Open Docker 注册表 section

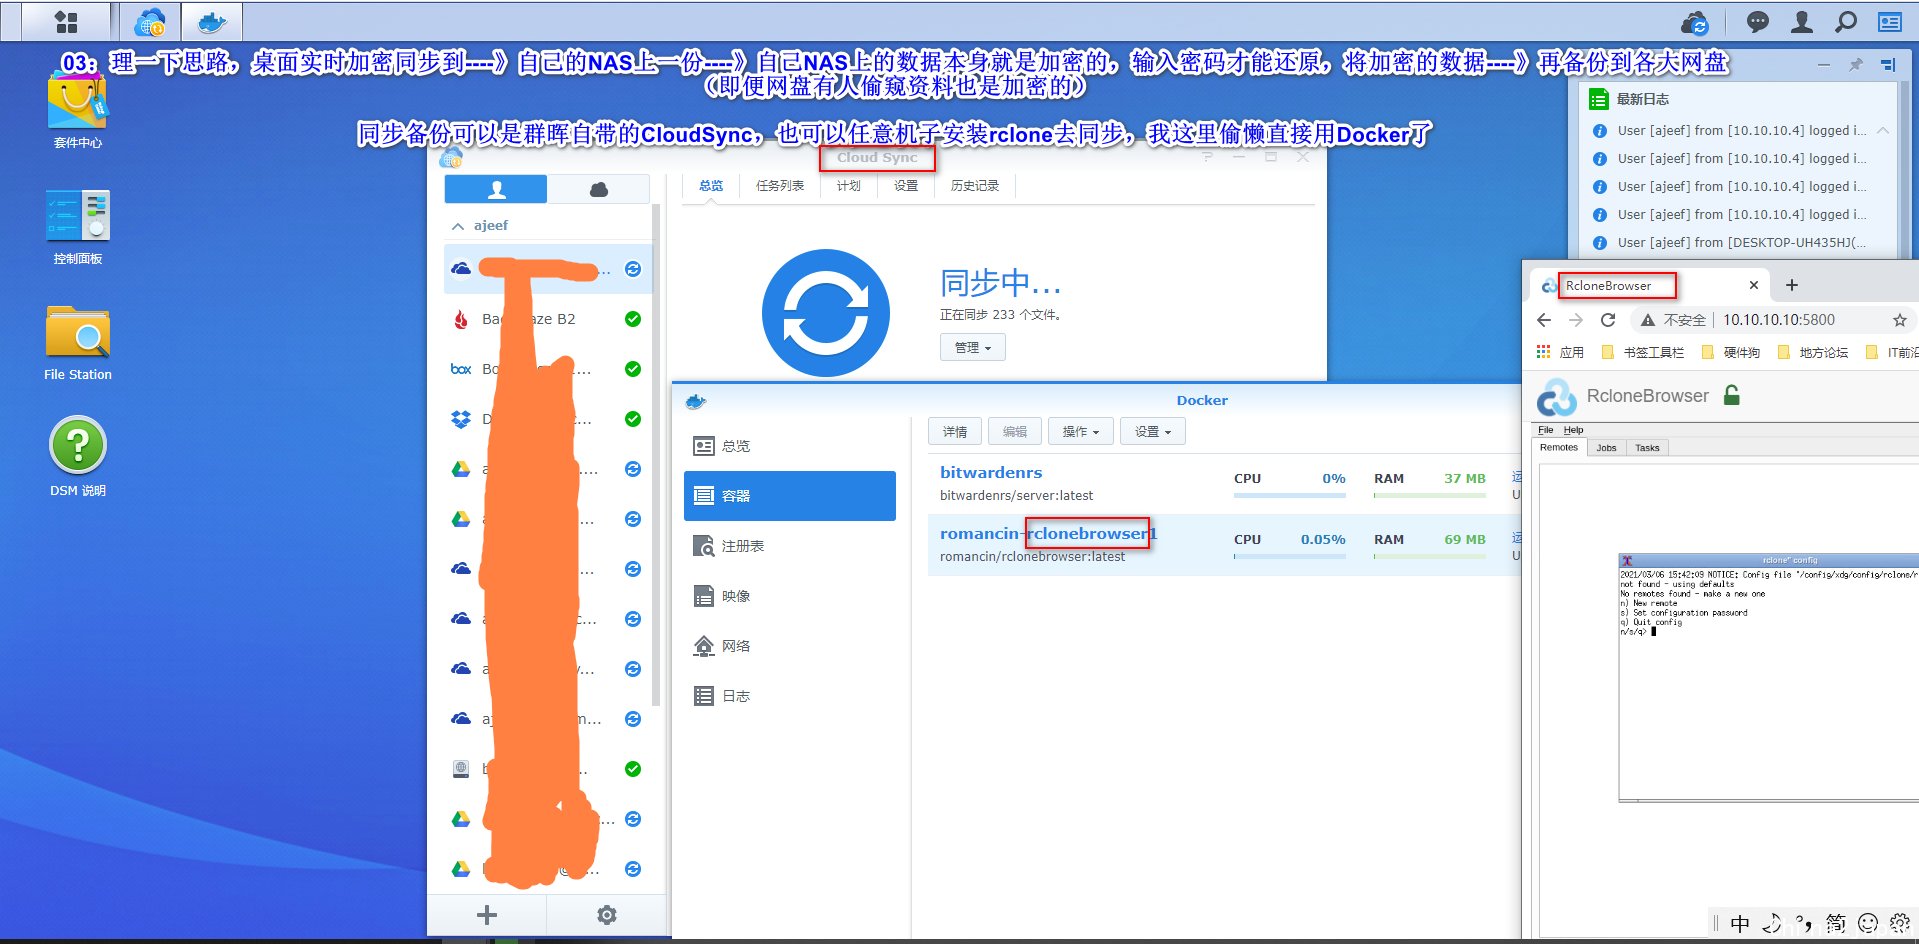coord(790,546)
